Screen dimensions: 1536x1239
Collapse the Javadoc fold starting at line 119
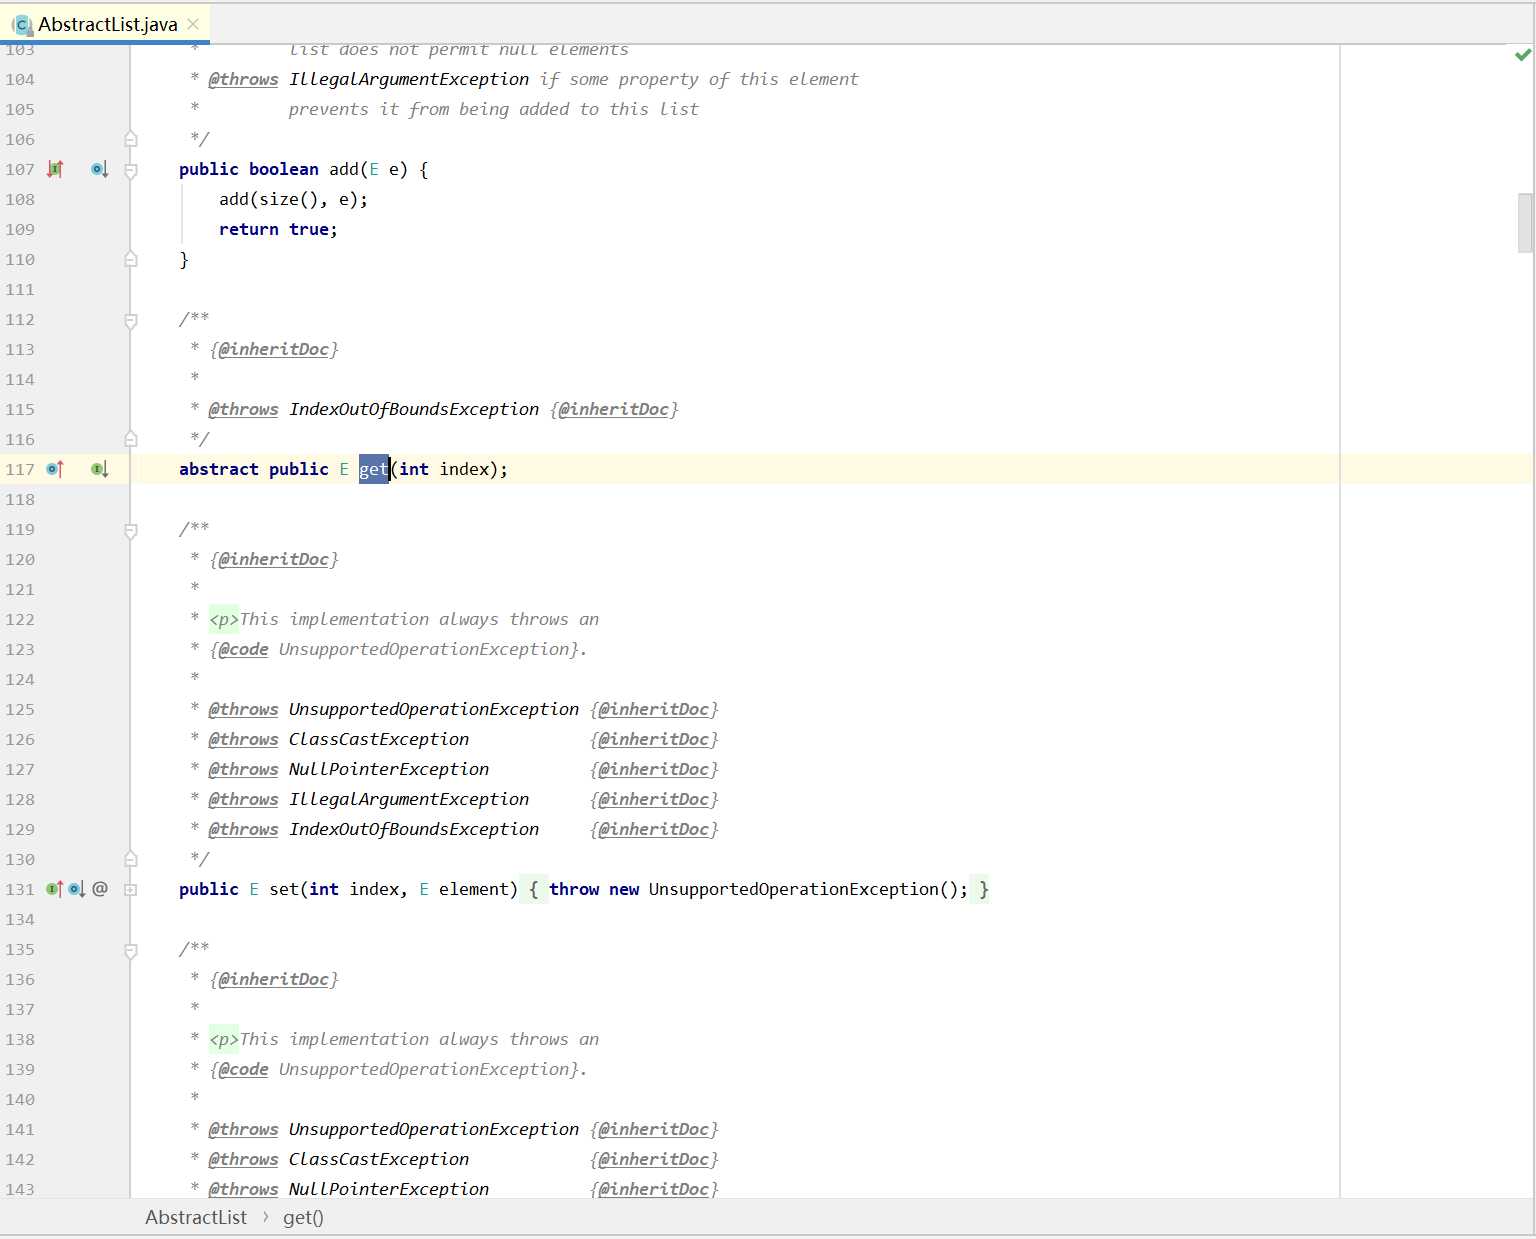[131, 530]
